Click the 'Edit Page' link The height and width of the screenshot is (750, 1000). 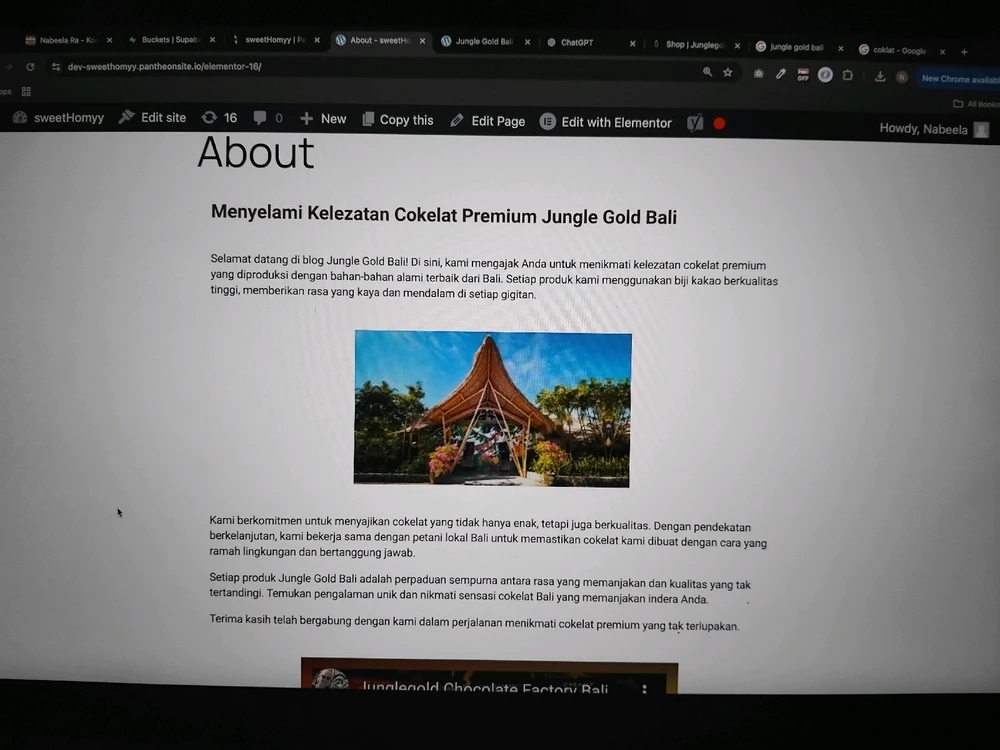(488, 121)
